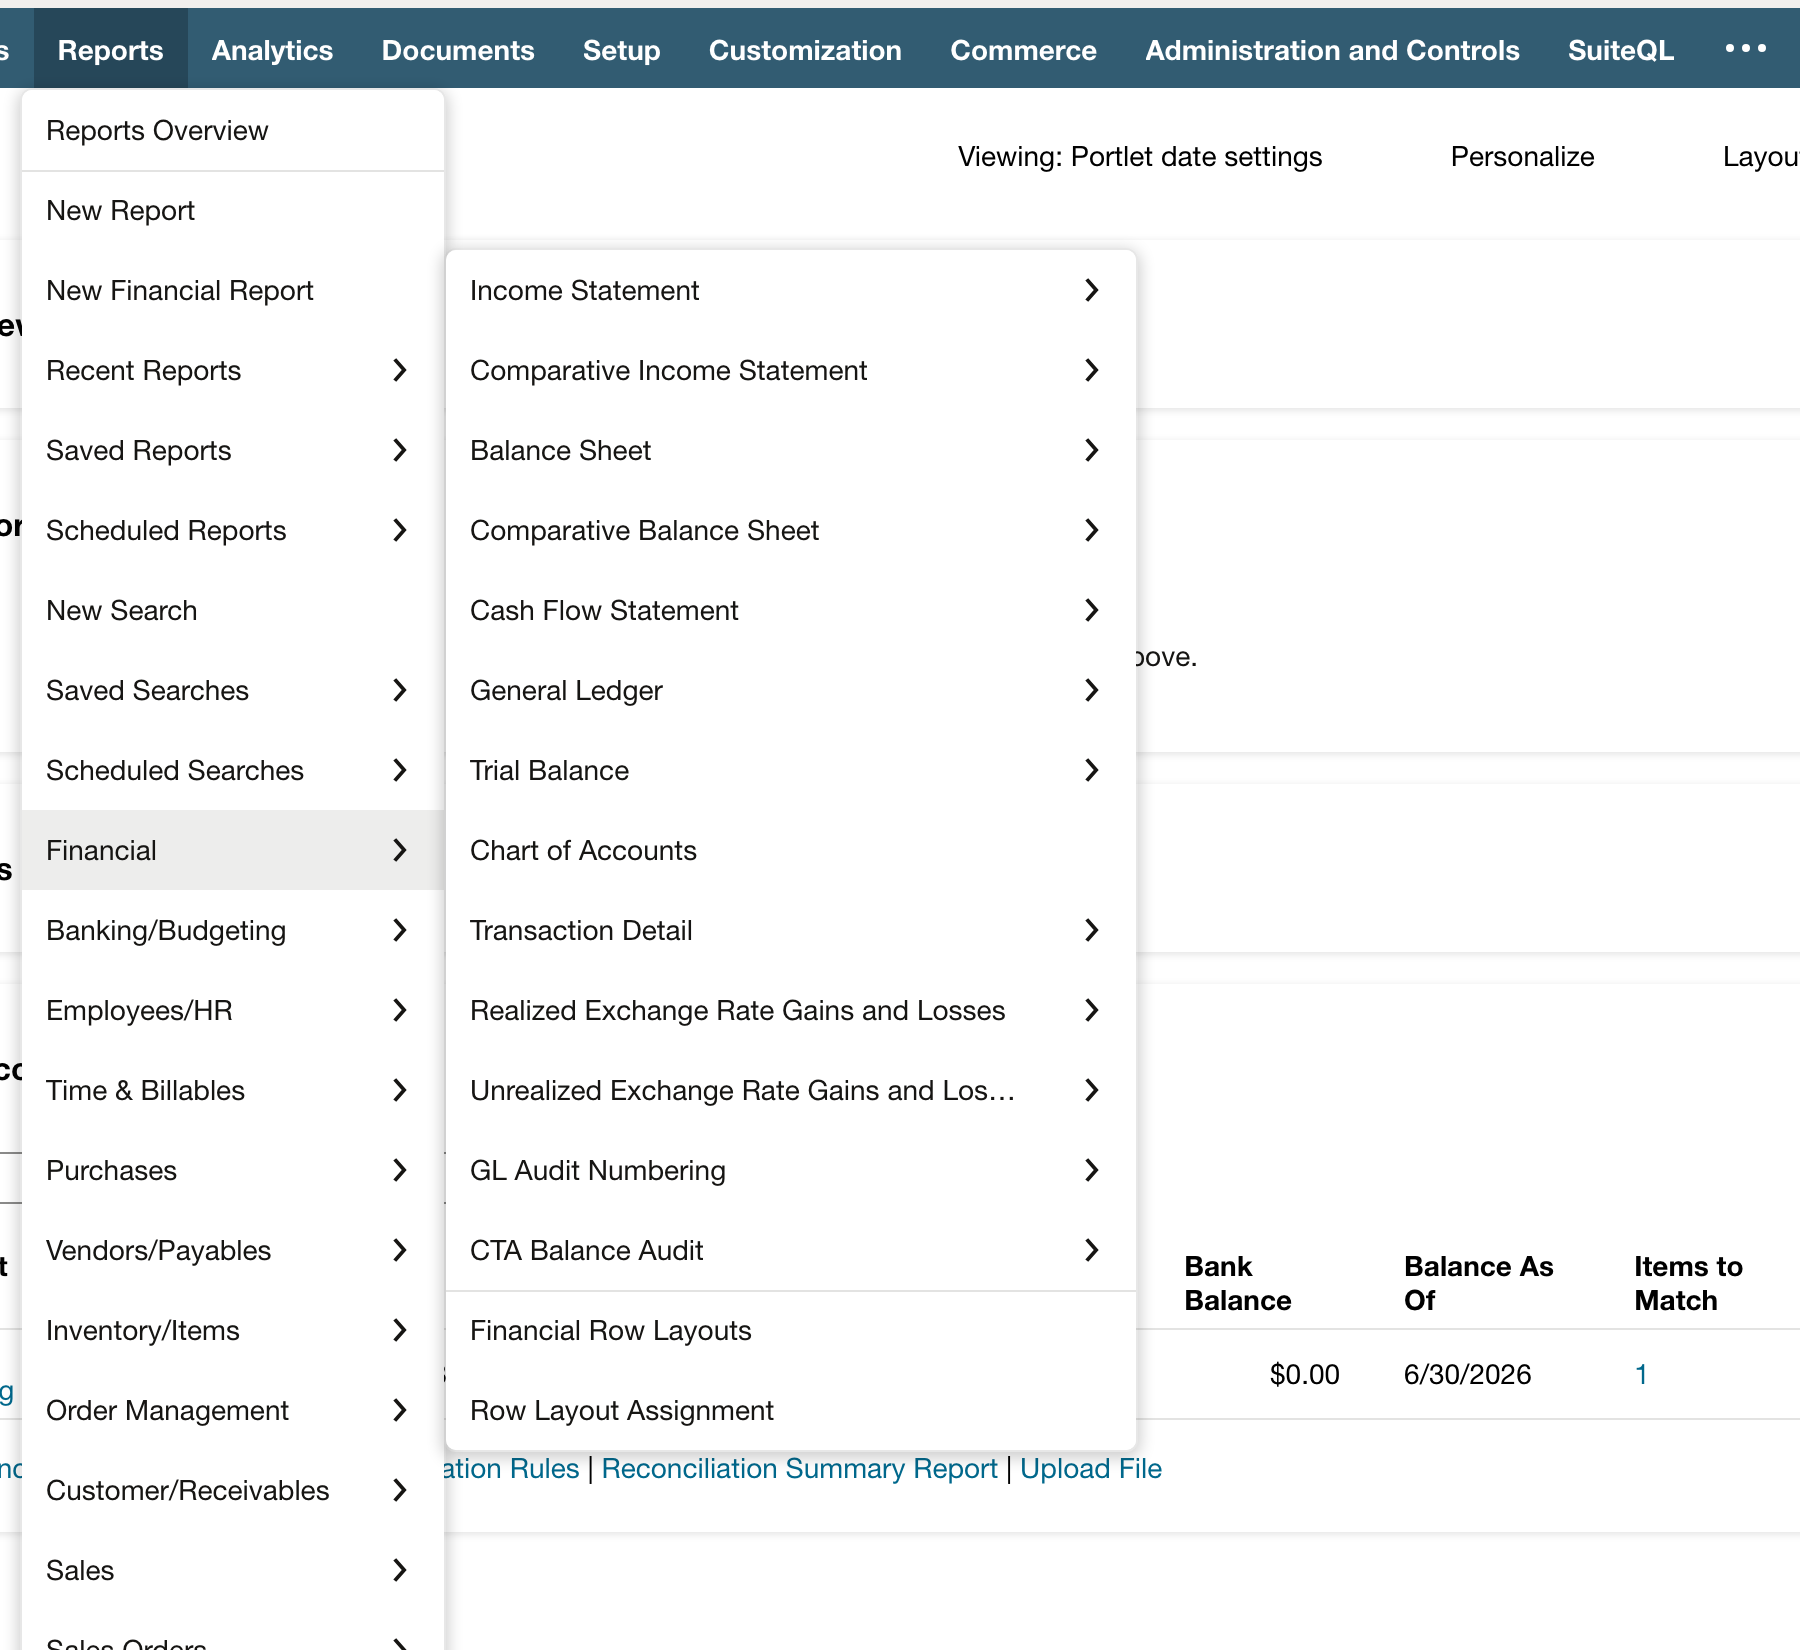The image size is (1800, 1650).
Task: Open Vendors/Payables category
Action: pyautogui.click(x=232, y=1251)
